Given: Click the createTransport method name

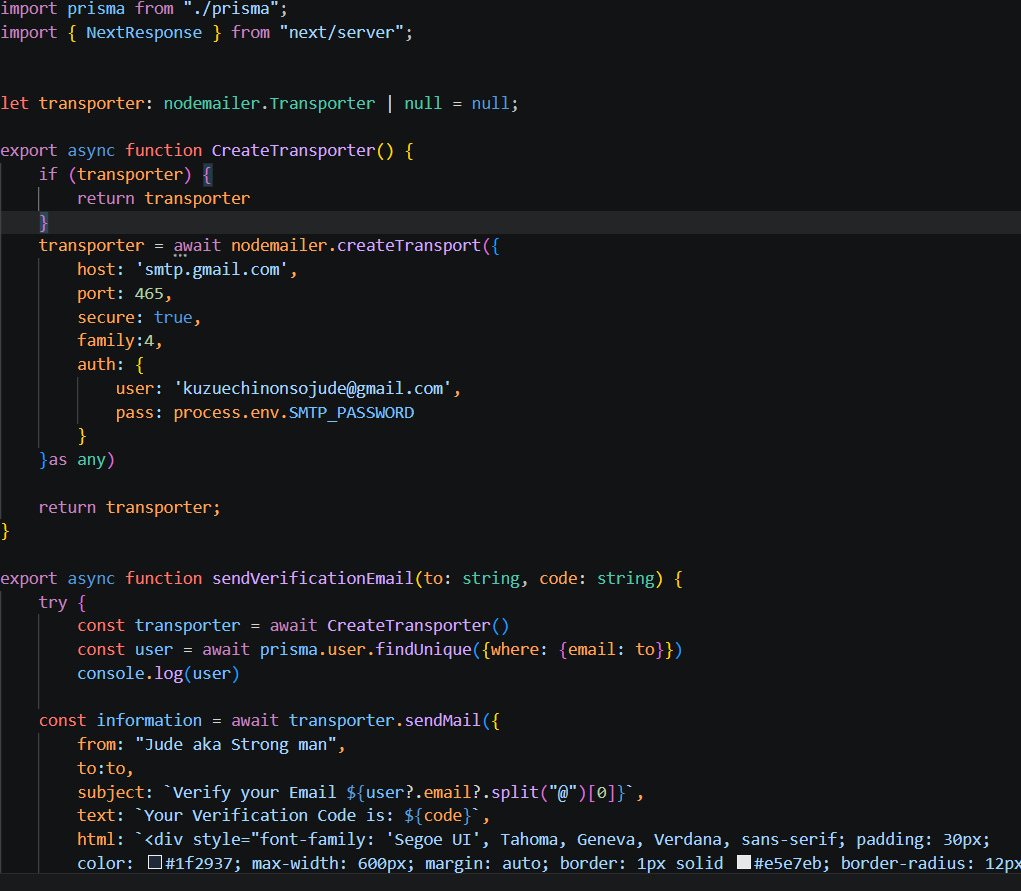Looking at the screenshot, I should [409, 246].
